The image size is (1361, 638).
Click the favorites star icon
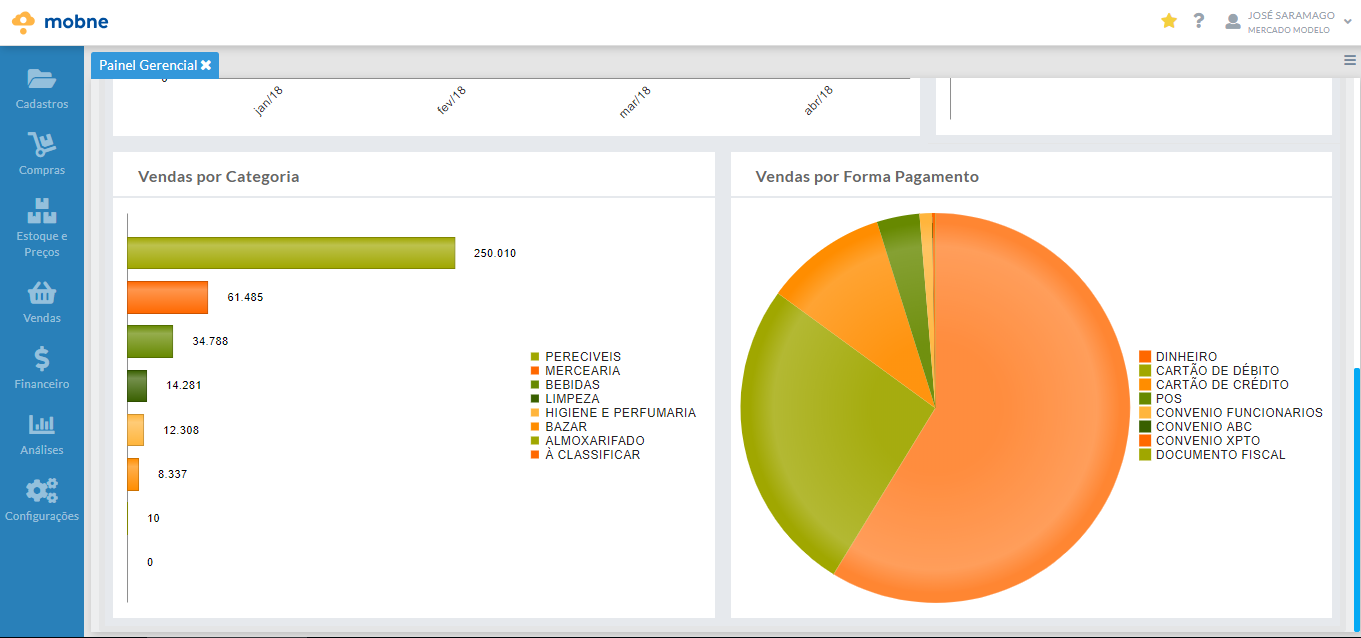(x=1169, y=21)
